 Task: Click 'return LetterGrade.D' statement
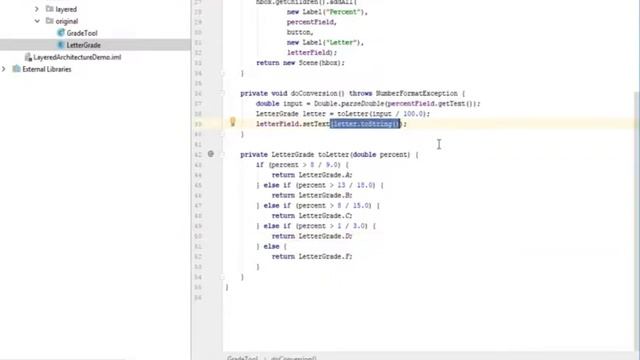pos(312,236)
